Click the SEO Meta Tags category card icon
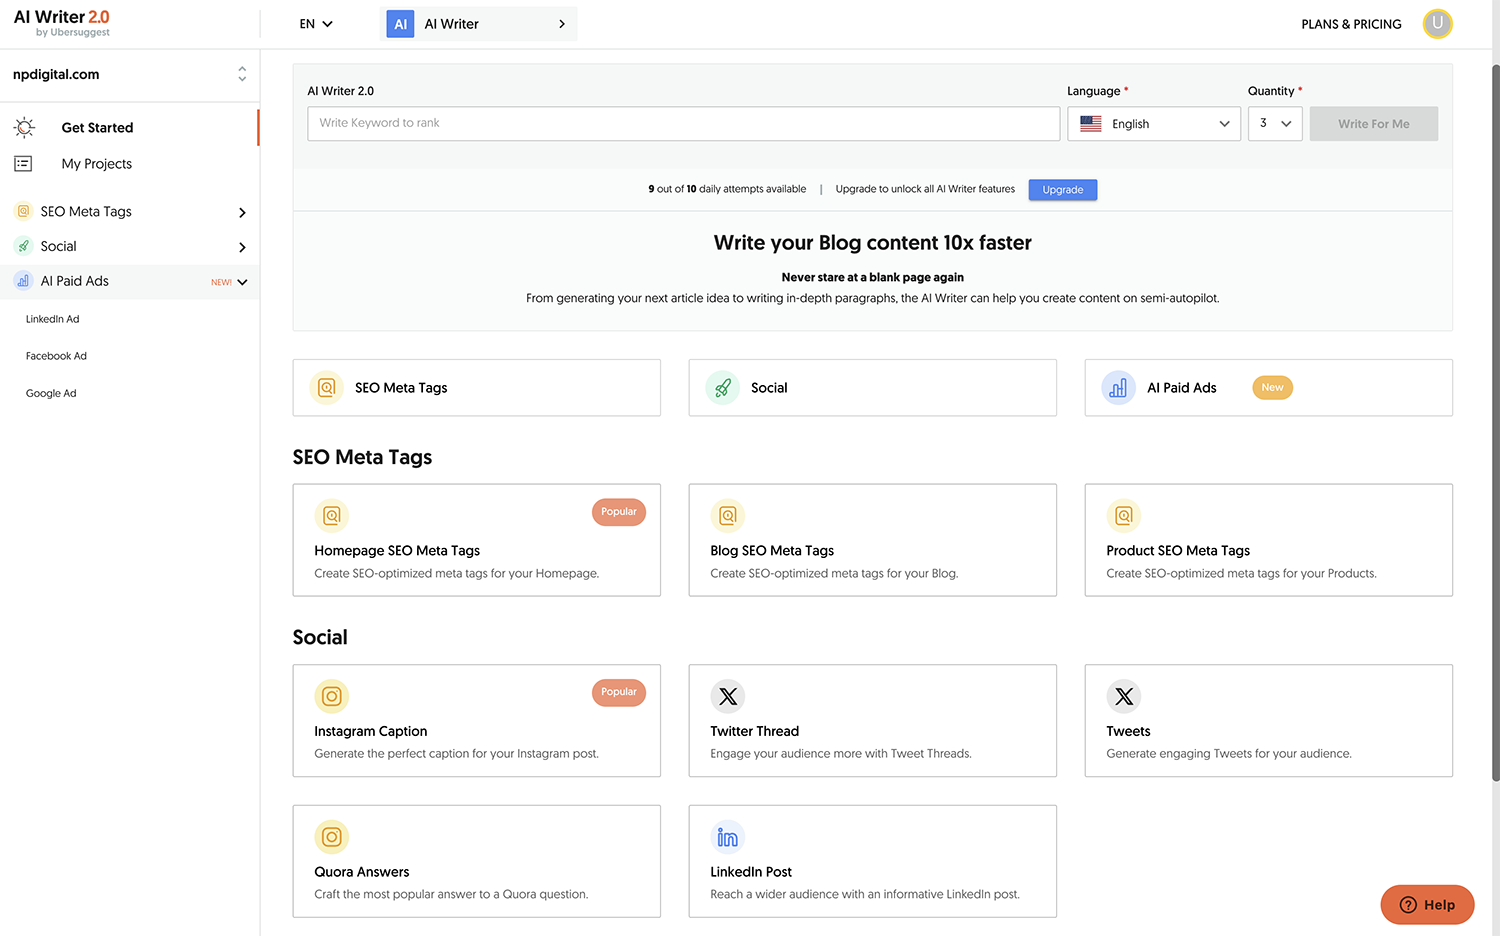This screenshot has height=936, width=1500. 326,387
